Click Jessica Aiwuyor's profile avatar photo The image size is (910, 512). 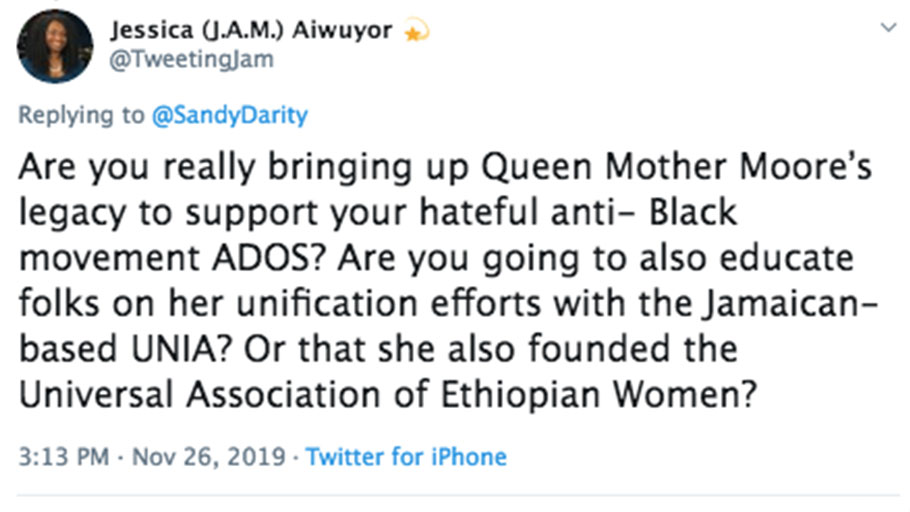coord(56,46)
